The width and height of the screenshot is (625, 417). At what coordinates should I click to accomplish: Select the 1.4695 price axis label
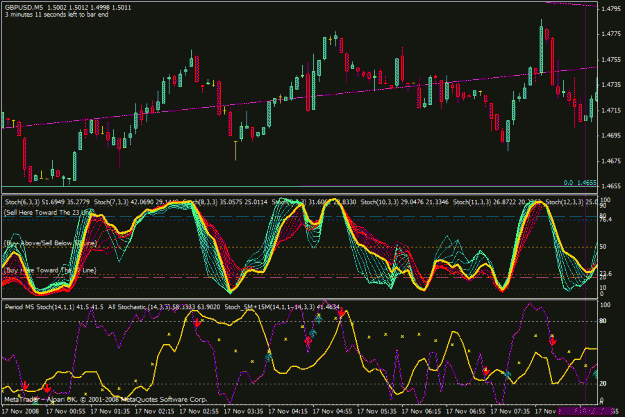[x=610, y=136]
